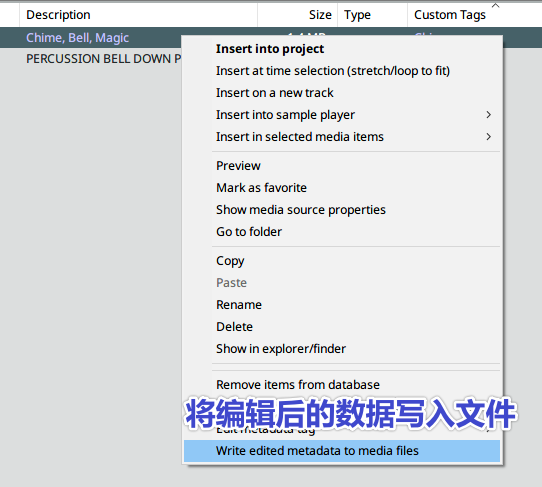
Task: Choose Insert on a new track
Action: 342,93
